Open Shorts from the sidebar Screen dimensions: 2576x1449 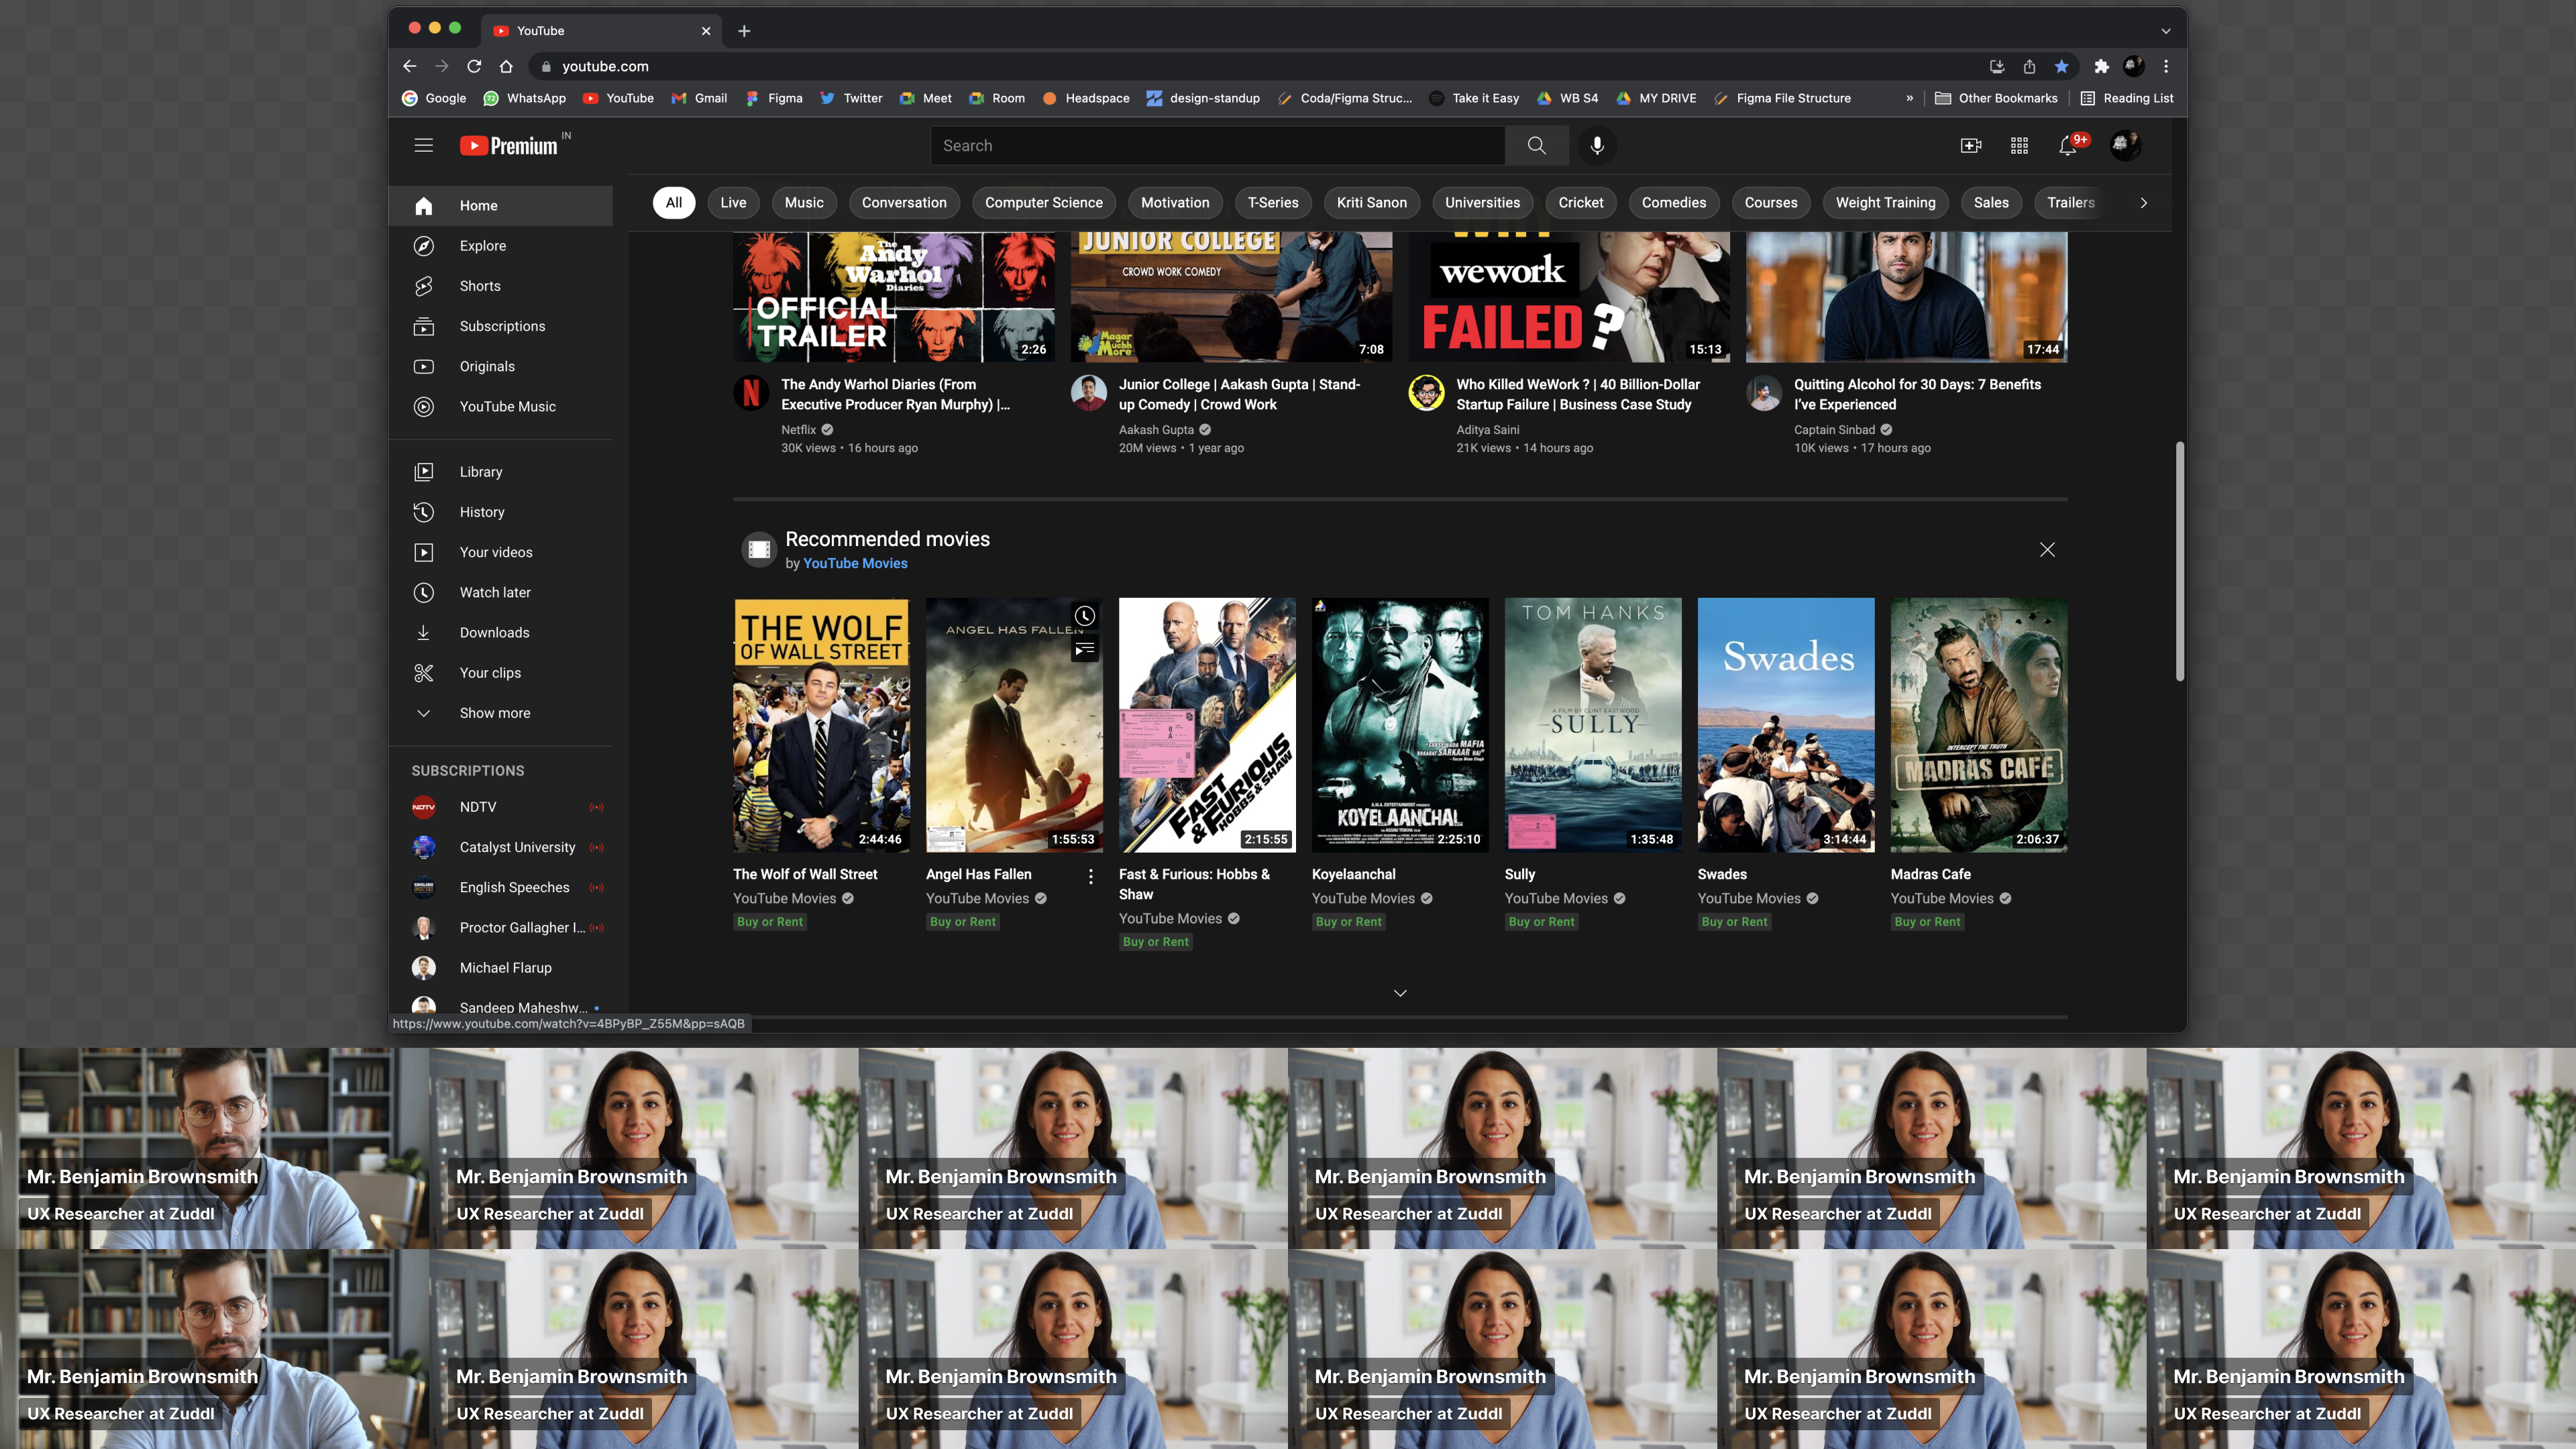(x=480, y=286)
